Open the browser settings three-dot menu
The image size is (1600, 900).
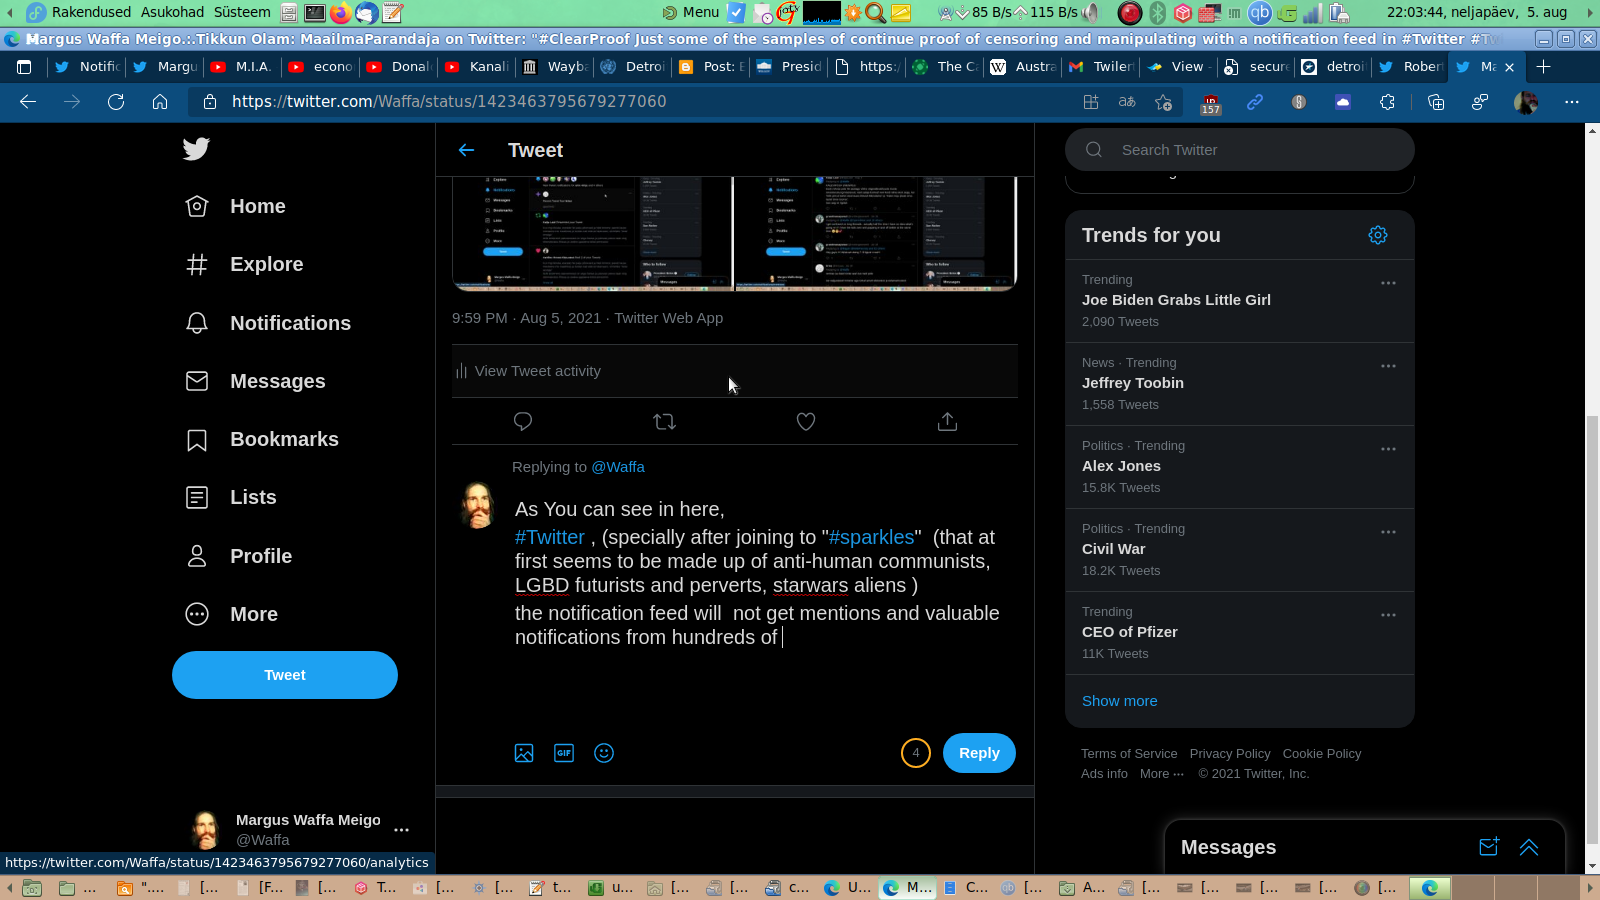(x=1572, y=102)
